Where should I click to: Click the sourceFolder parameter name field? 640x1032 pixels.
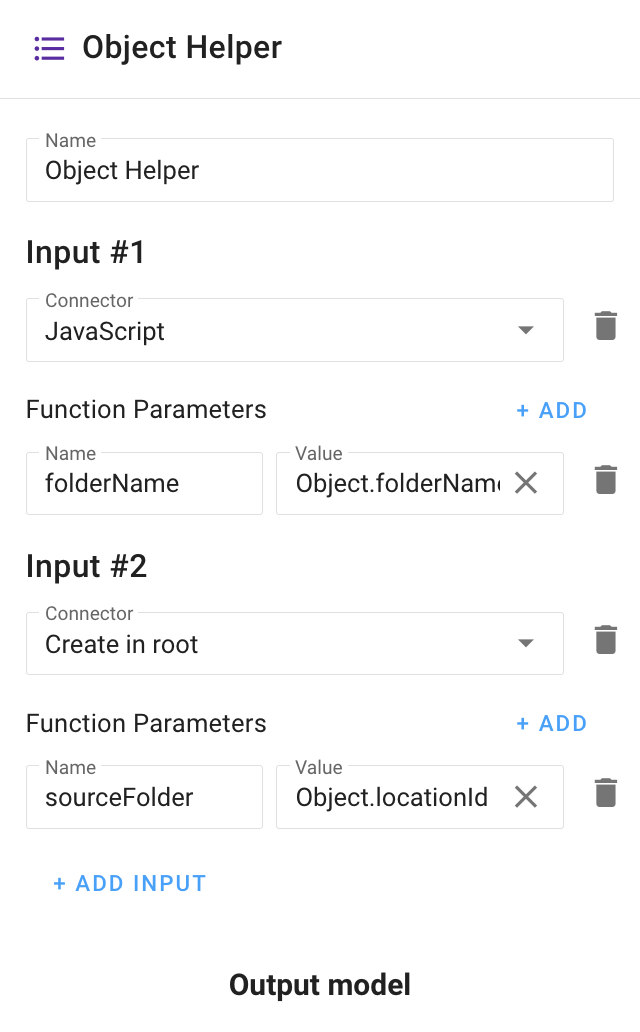pyautogui.click(x=144, y=797)
